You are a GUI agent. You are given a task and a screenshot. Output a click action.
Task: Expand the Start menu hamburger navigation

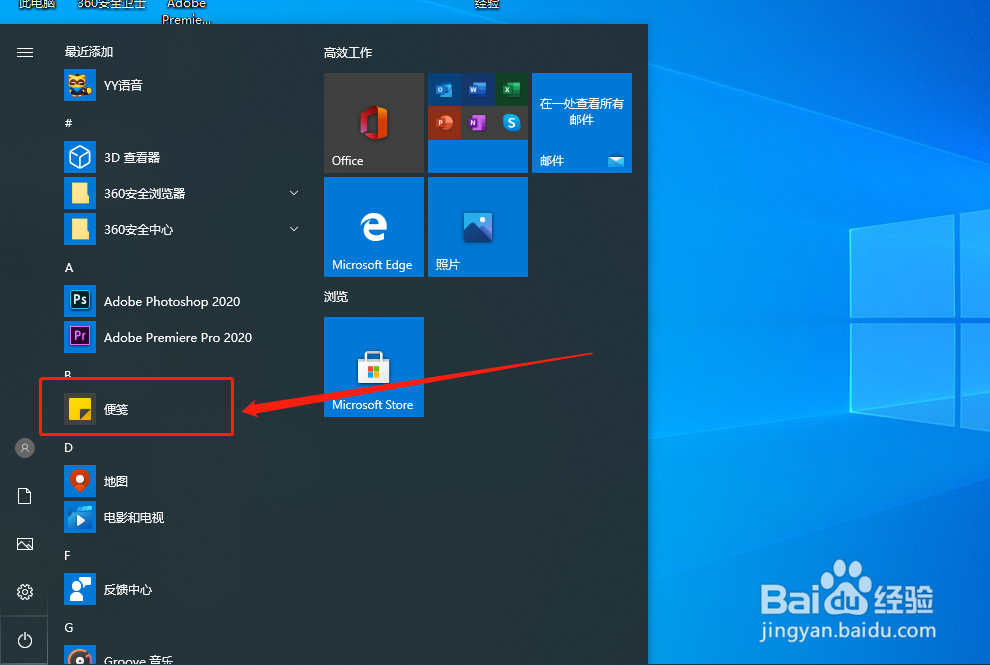(24, 52)
